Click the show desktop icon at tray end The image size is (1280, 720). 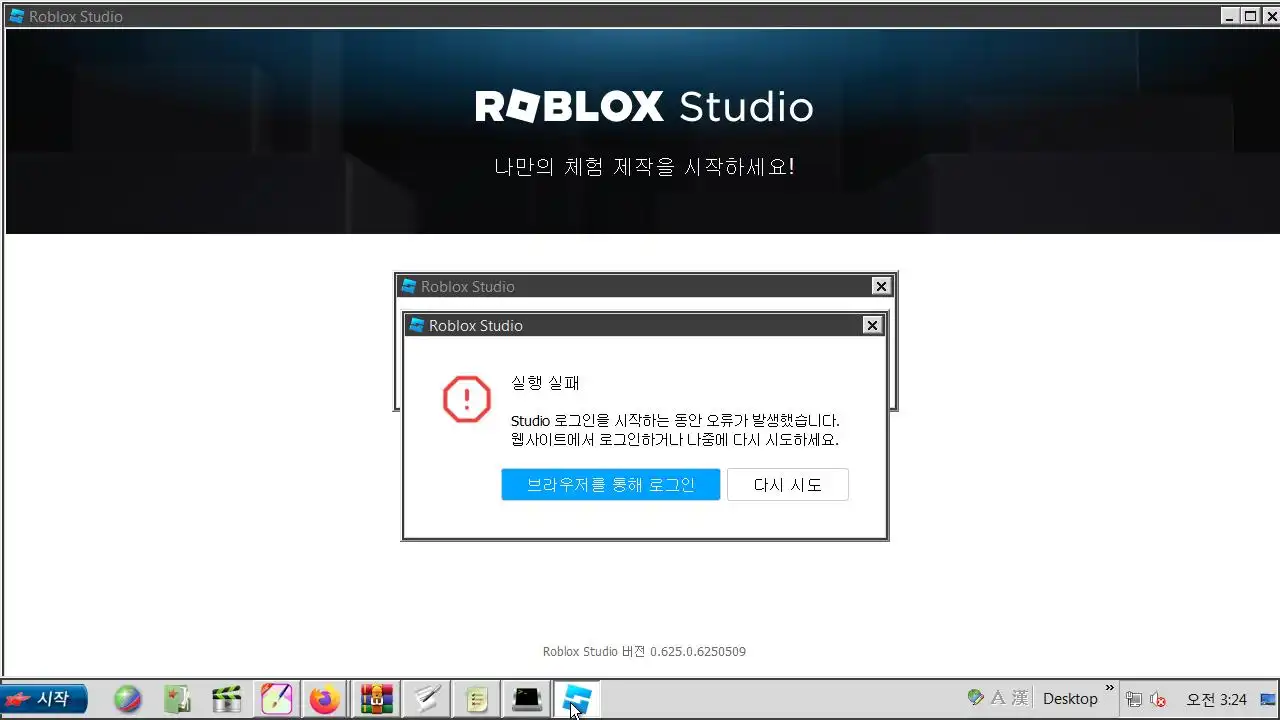tap(1268, 698)
